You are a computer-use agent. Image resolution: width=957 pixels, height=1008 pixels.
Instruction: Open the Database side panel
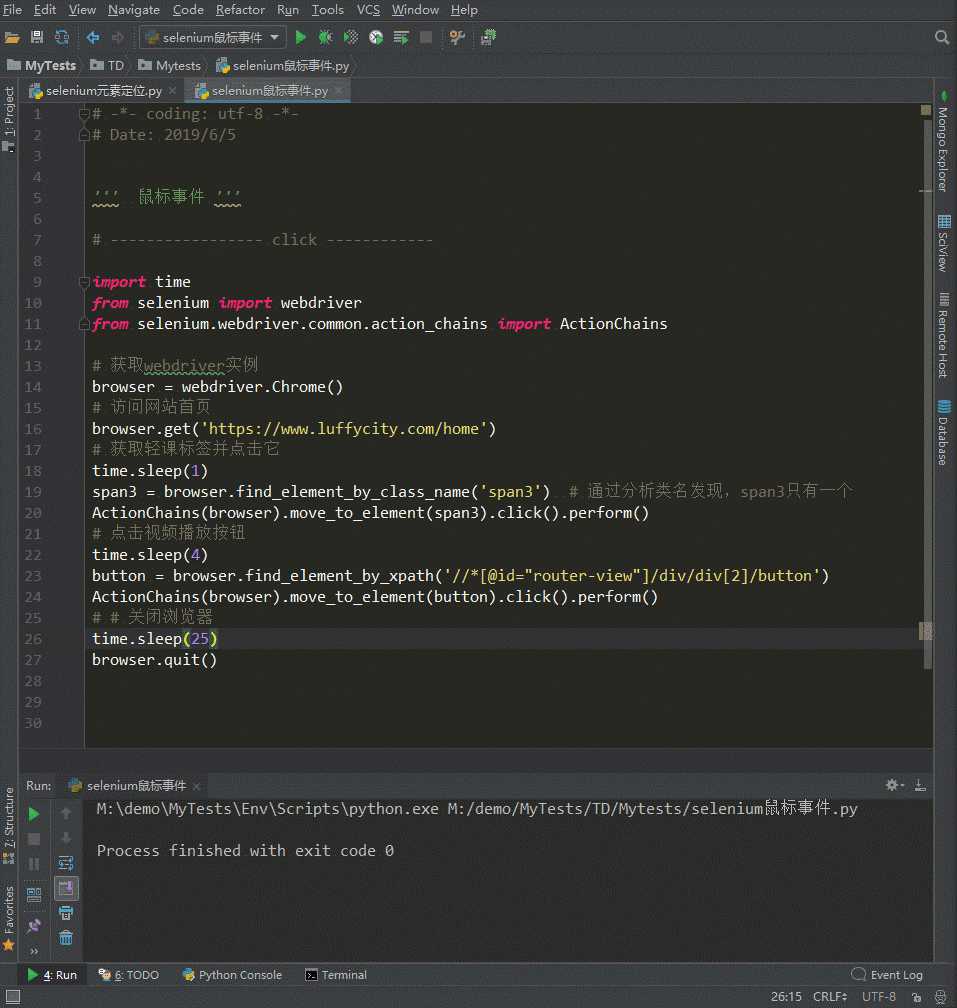[x=944, y=433]
